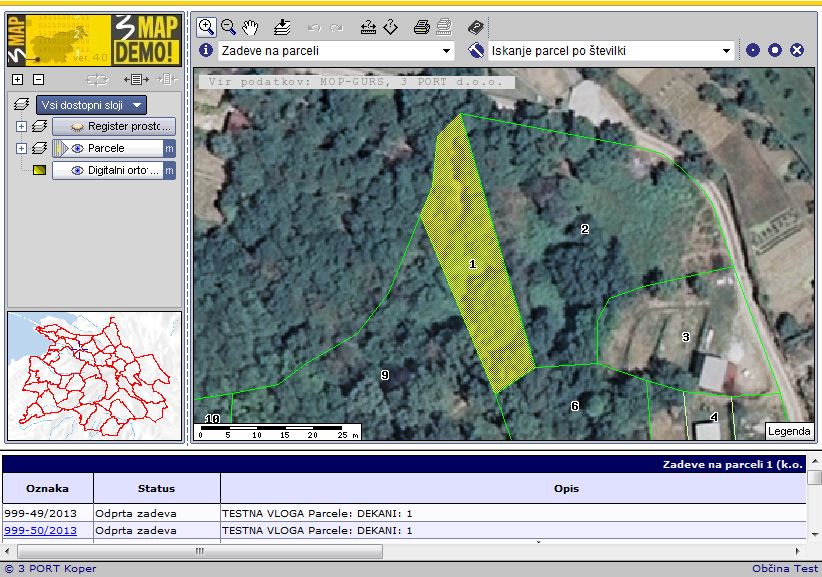Click the Oznaka column header

(48, 488)
